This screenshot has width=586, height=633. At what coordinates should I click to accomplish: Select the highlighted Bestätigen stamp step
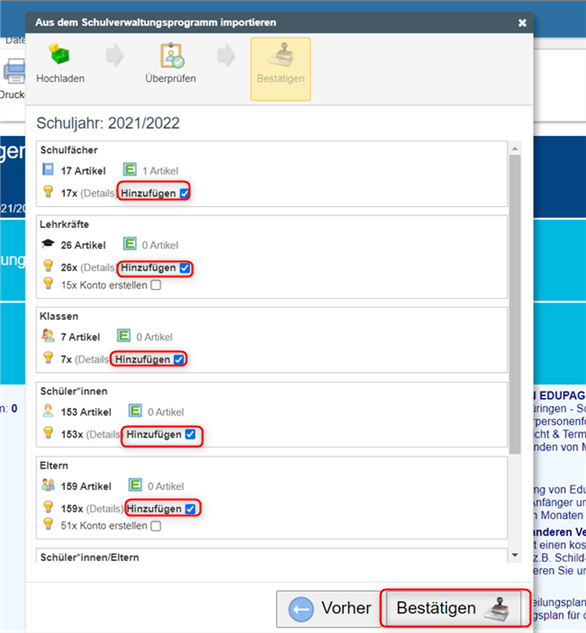coord(280,69)
